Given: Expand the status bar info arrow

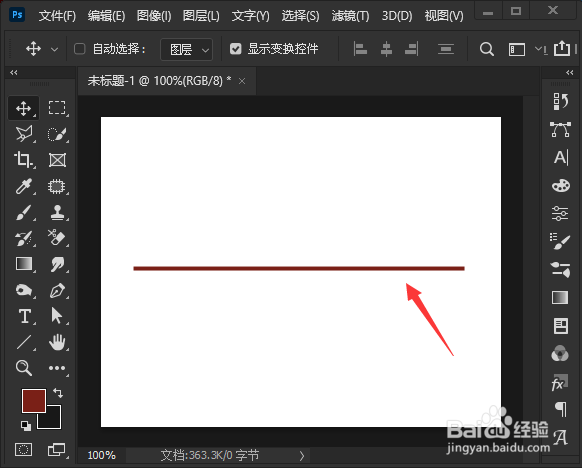Looking at the screenshot, I should coord(302,456).
